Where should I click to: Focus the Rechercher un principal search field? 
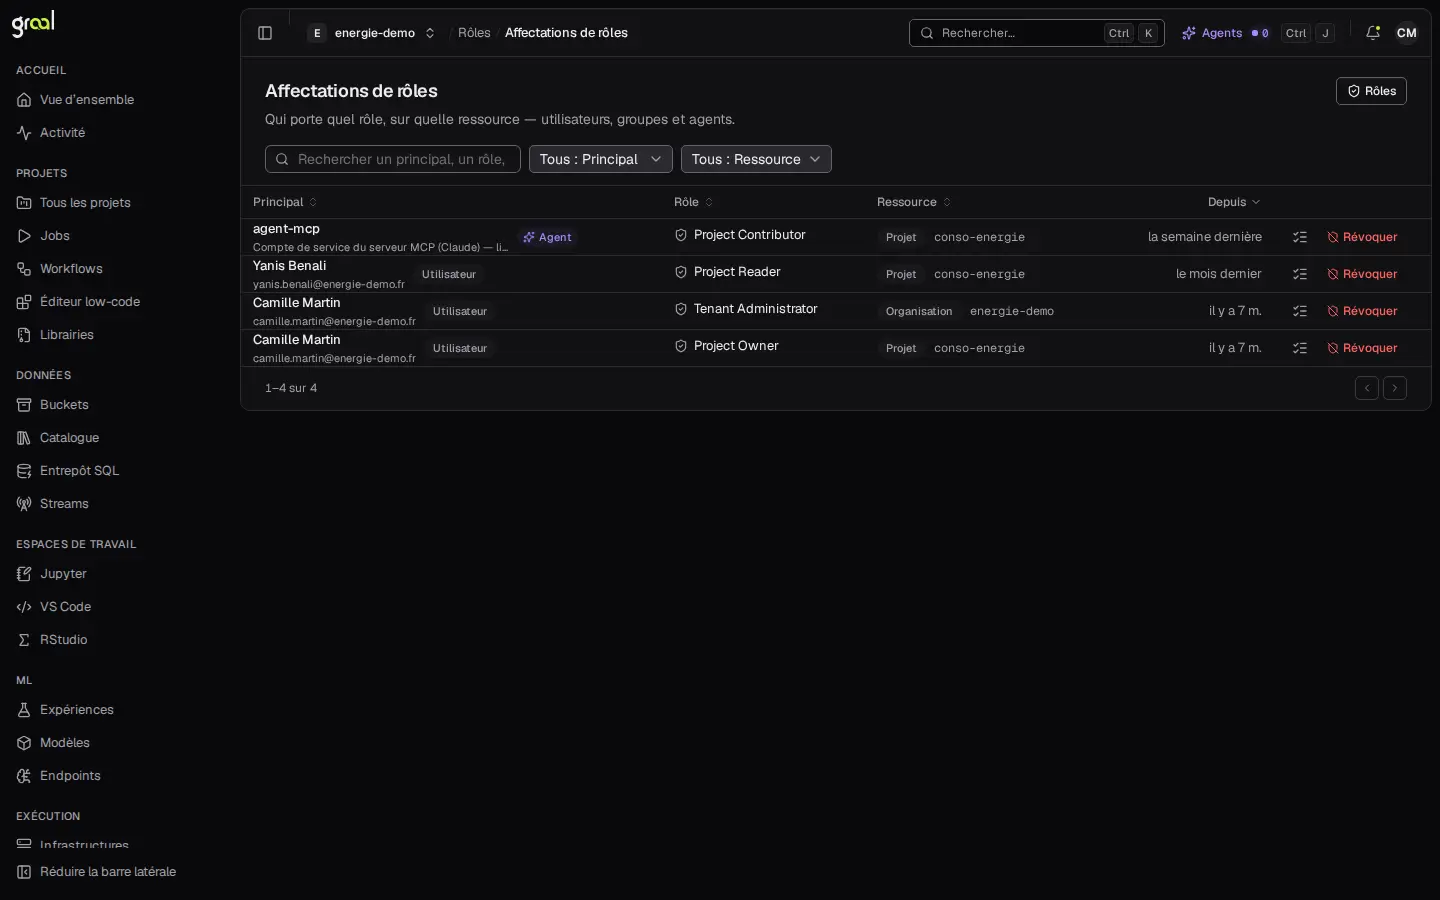(393, 159)
